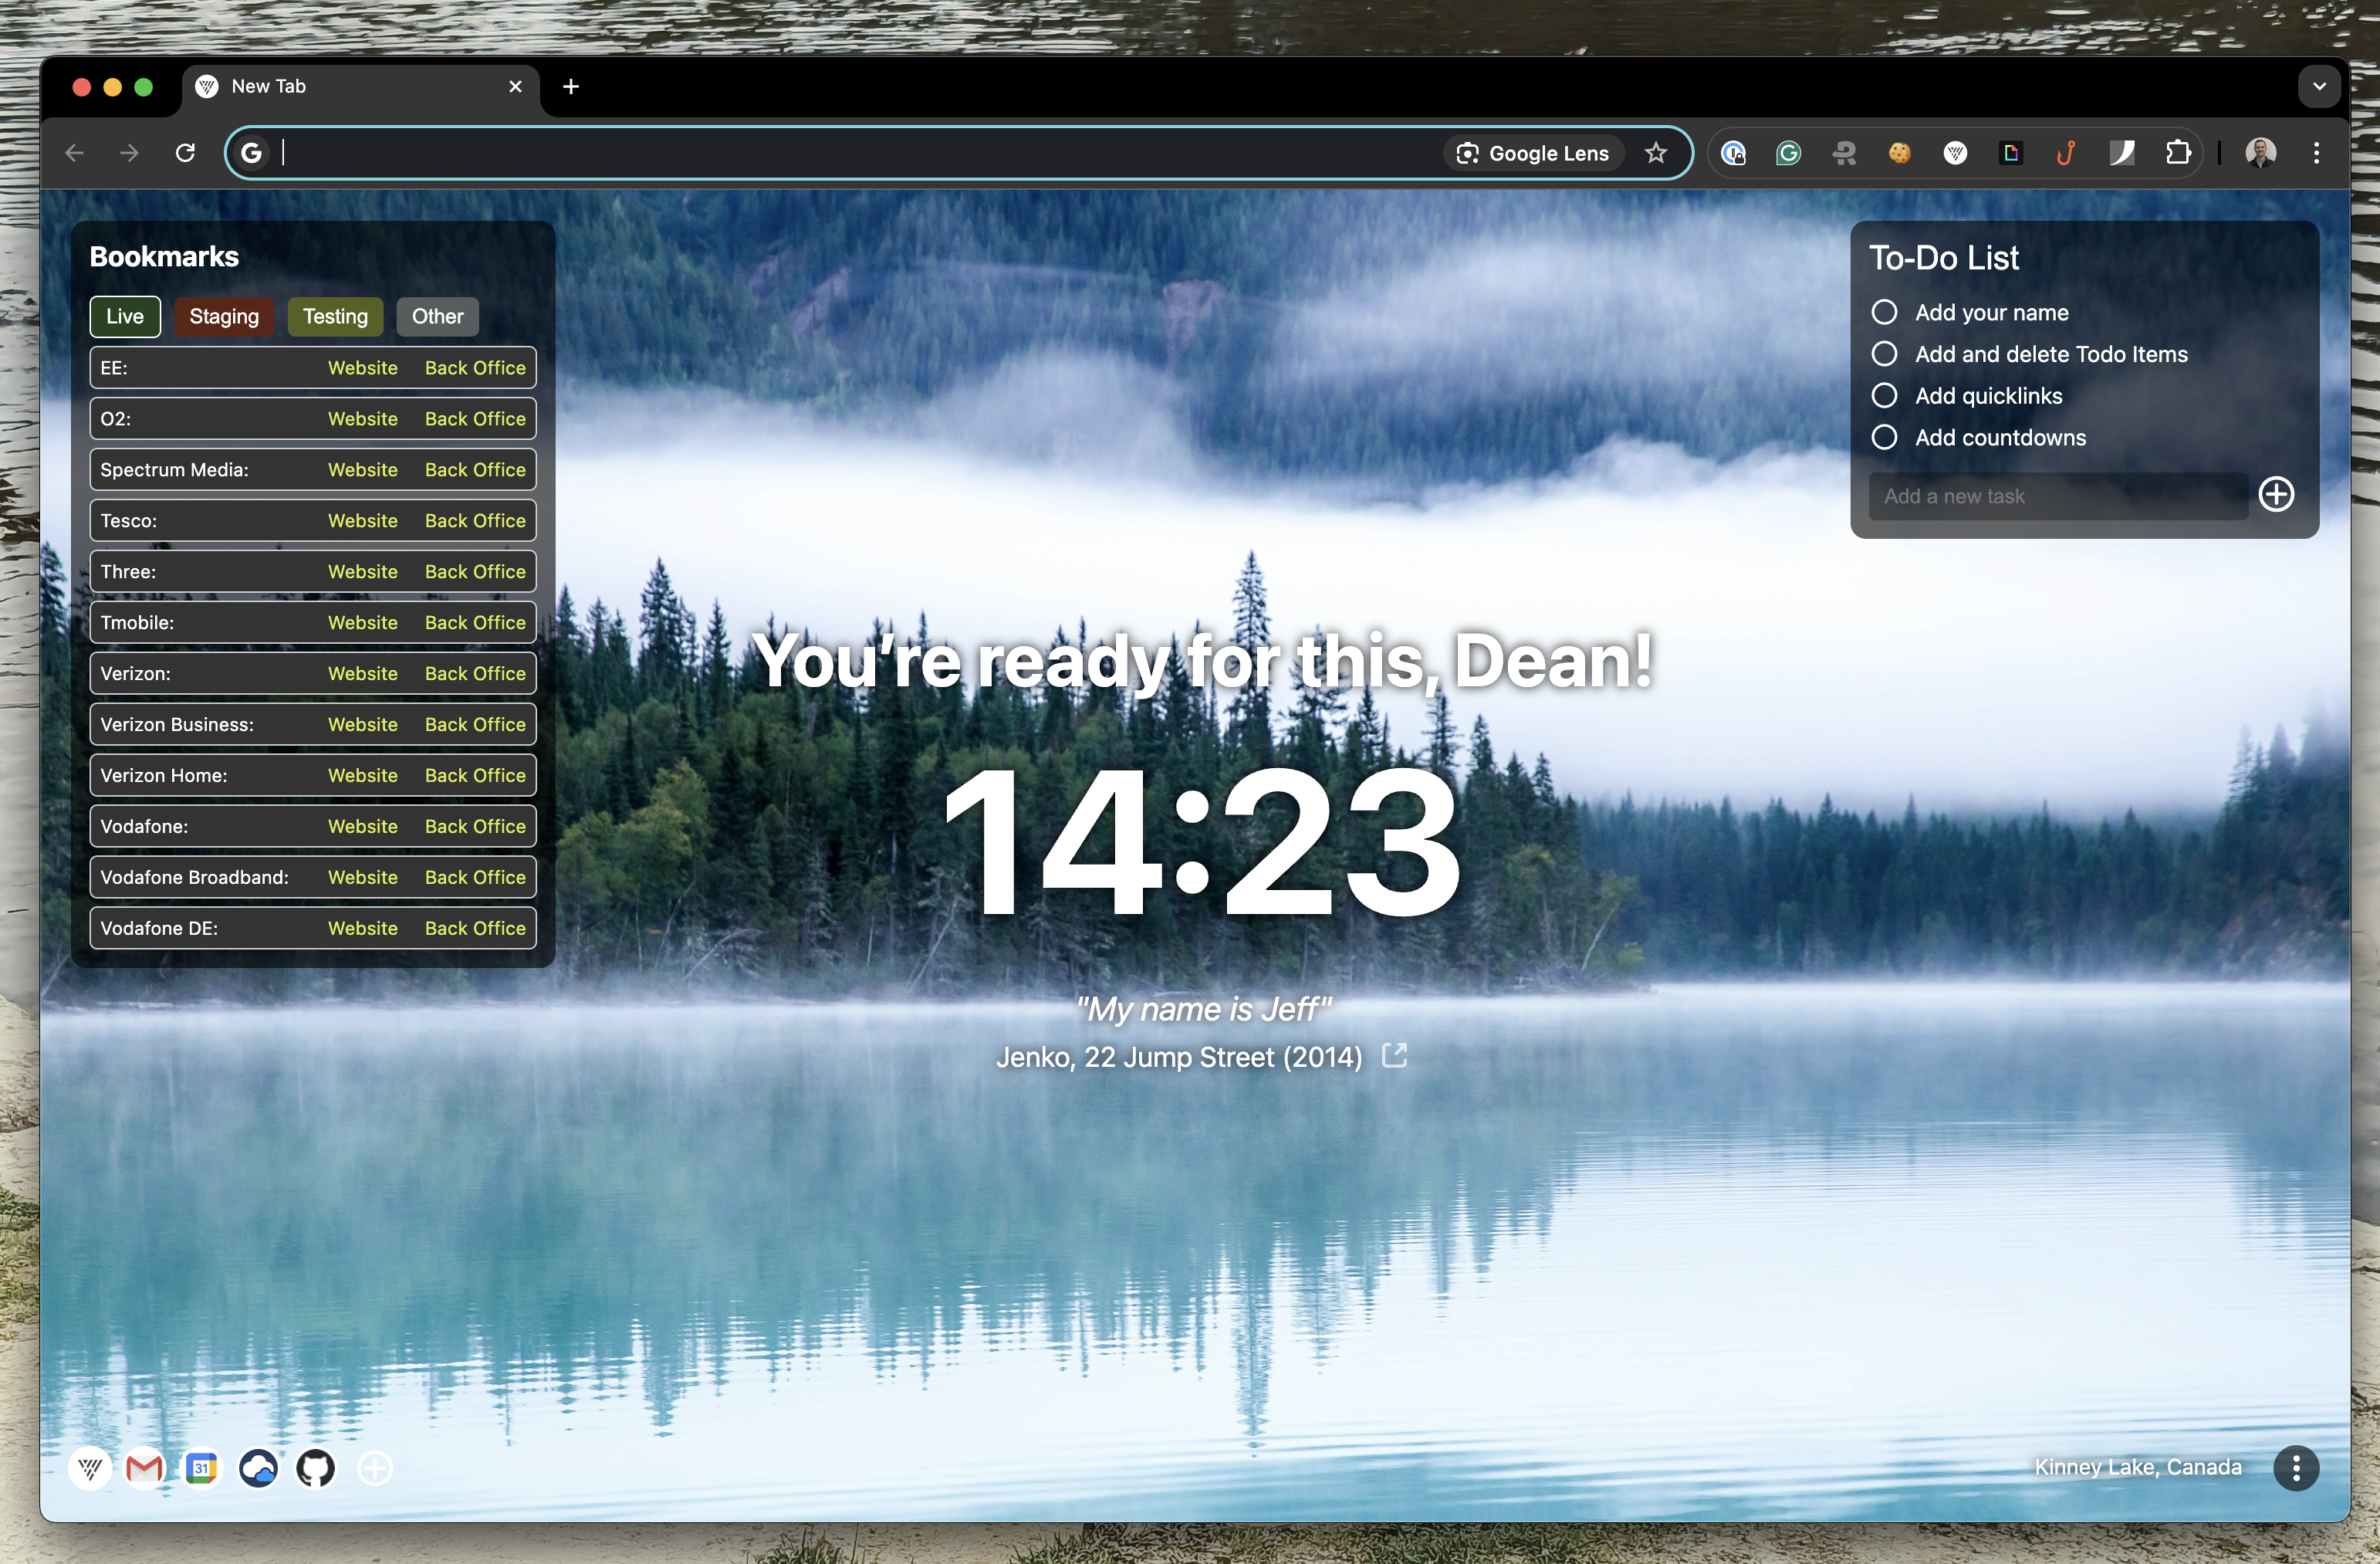
Task: Check off the 'Add your name' task
Action: tap(1884, 311)
